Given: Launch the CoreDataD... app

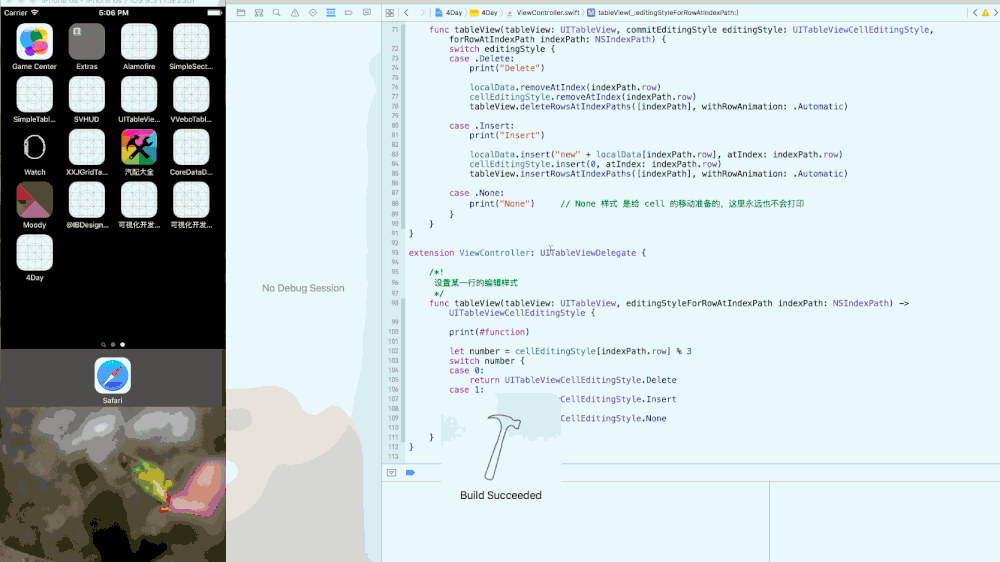Looking at the screenshot, I should pyautogui.click(x=191, y=152).
